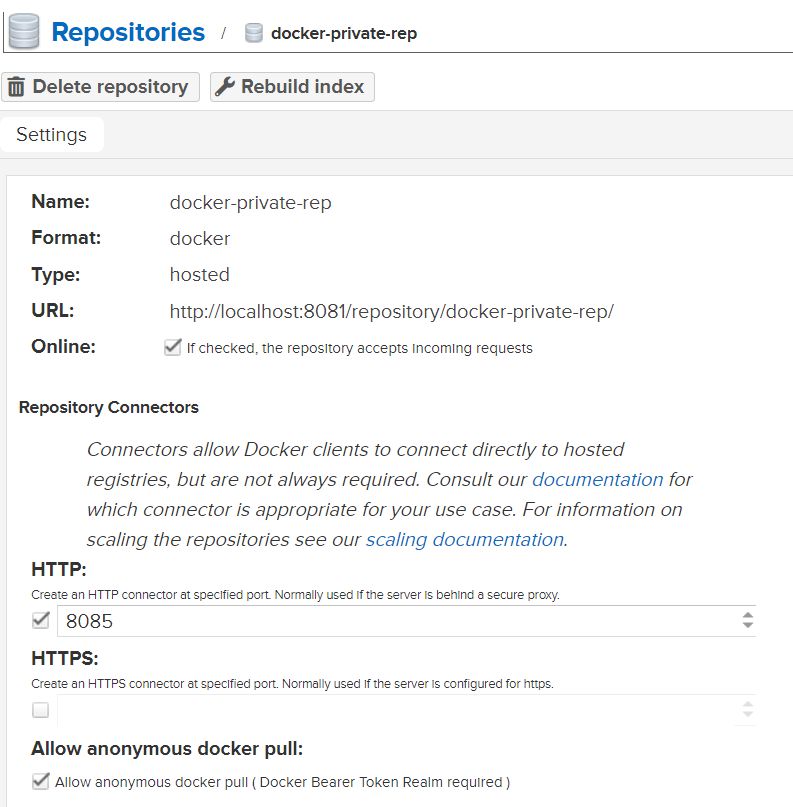The image size is (793, 807).
Task: Decrease HTTP port with the down arrow
Action: (747, 626)
